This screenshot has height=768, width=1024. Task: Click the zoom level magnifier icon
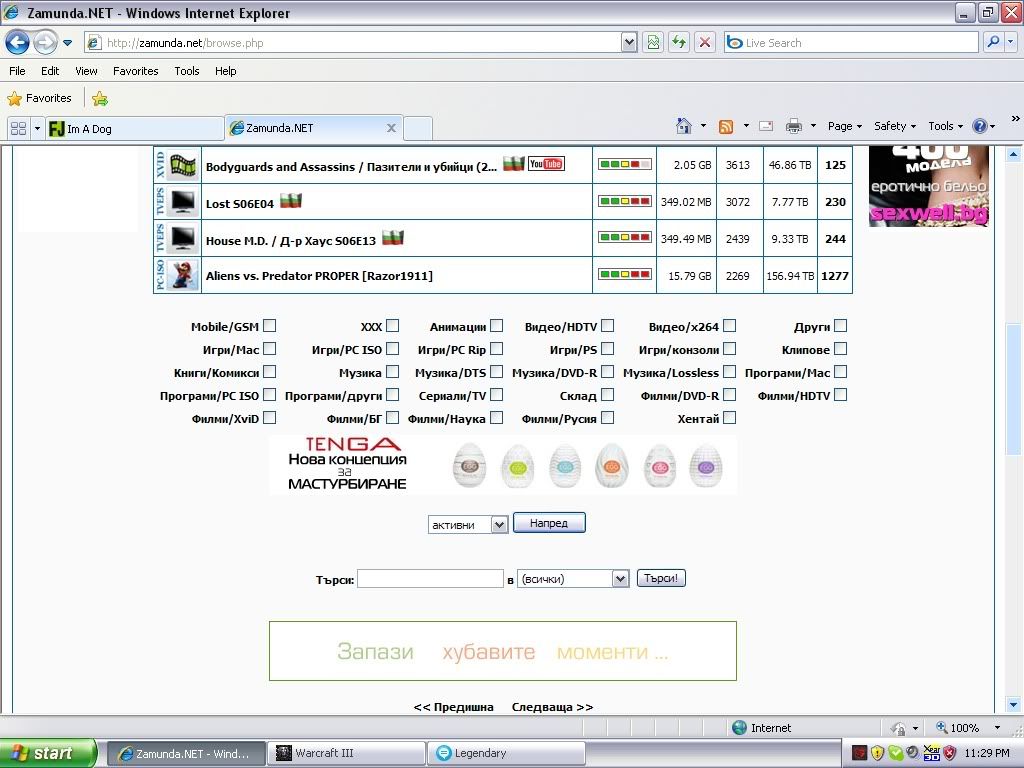tap(942, 728)
